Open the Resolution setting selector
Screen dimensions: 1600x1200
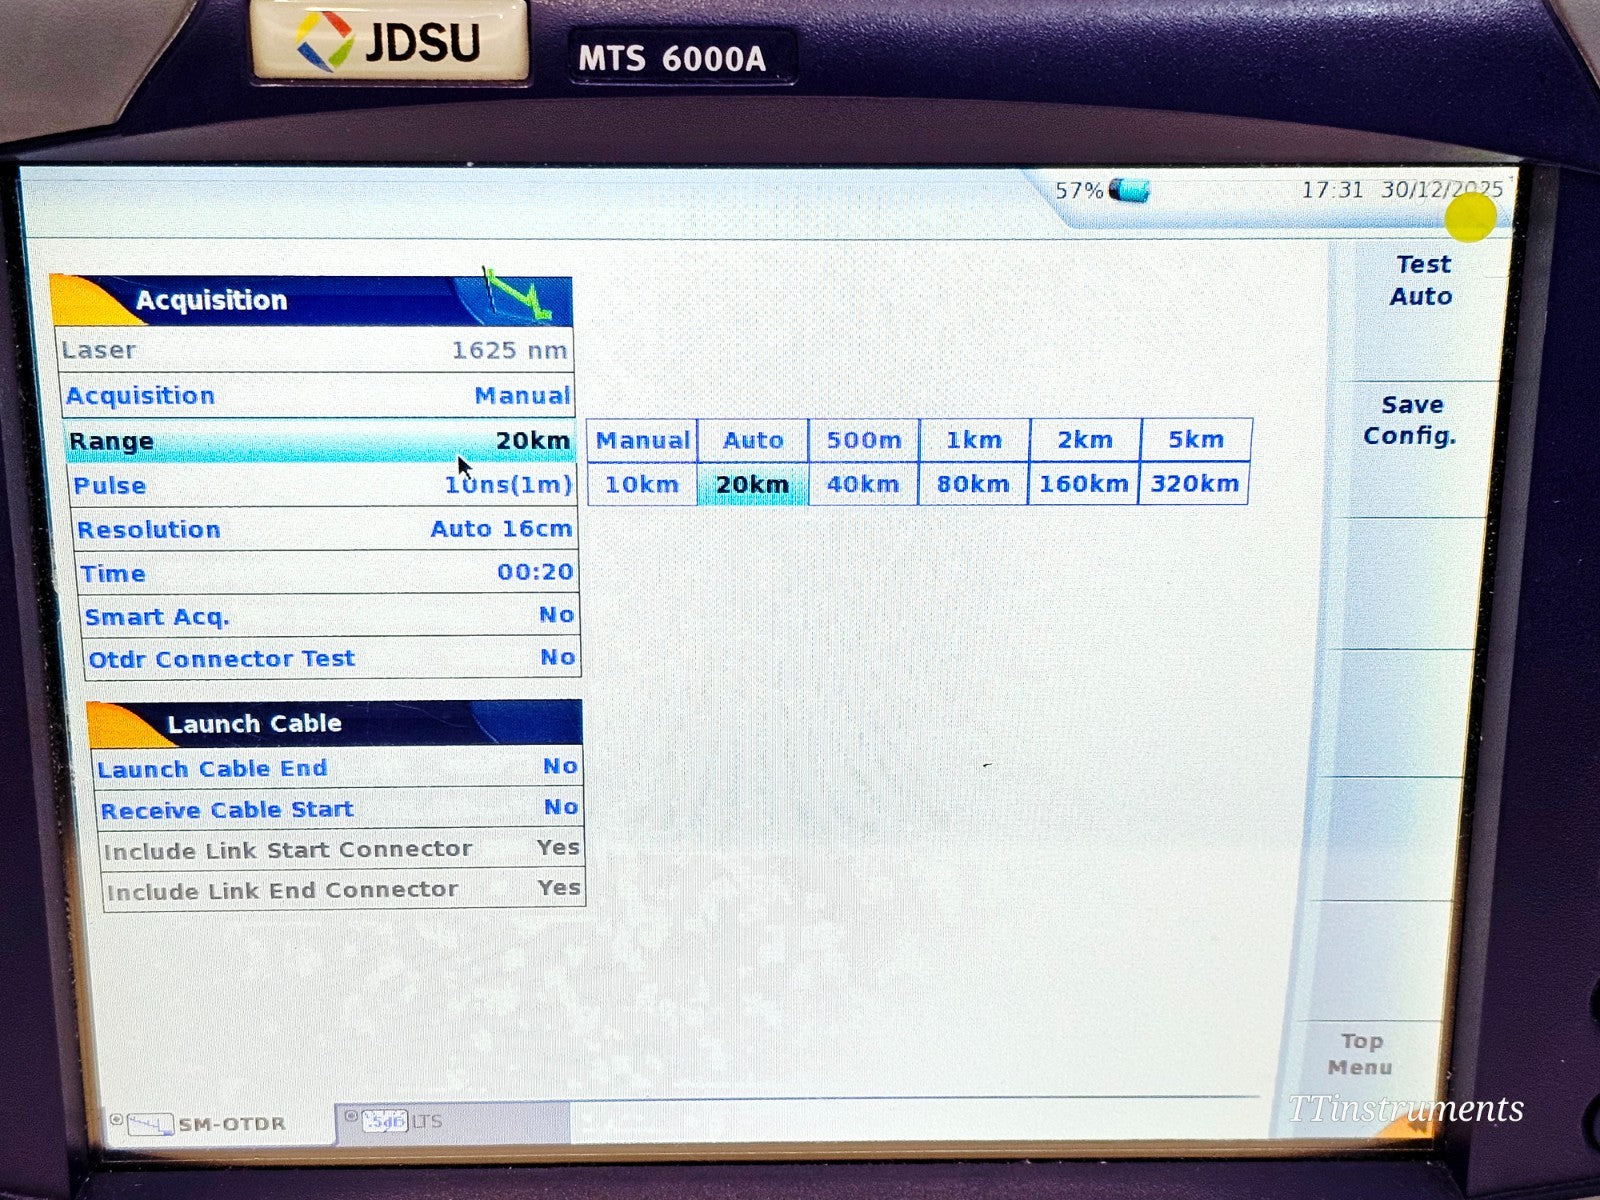click(320, 529)
